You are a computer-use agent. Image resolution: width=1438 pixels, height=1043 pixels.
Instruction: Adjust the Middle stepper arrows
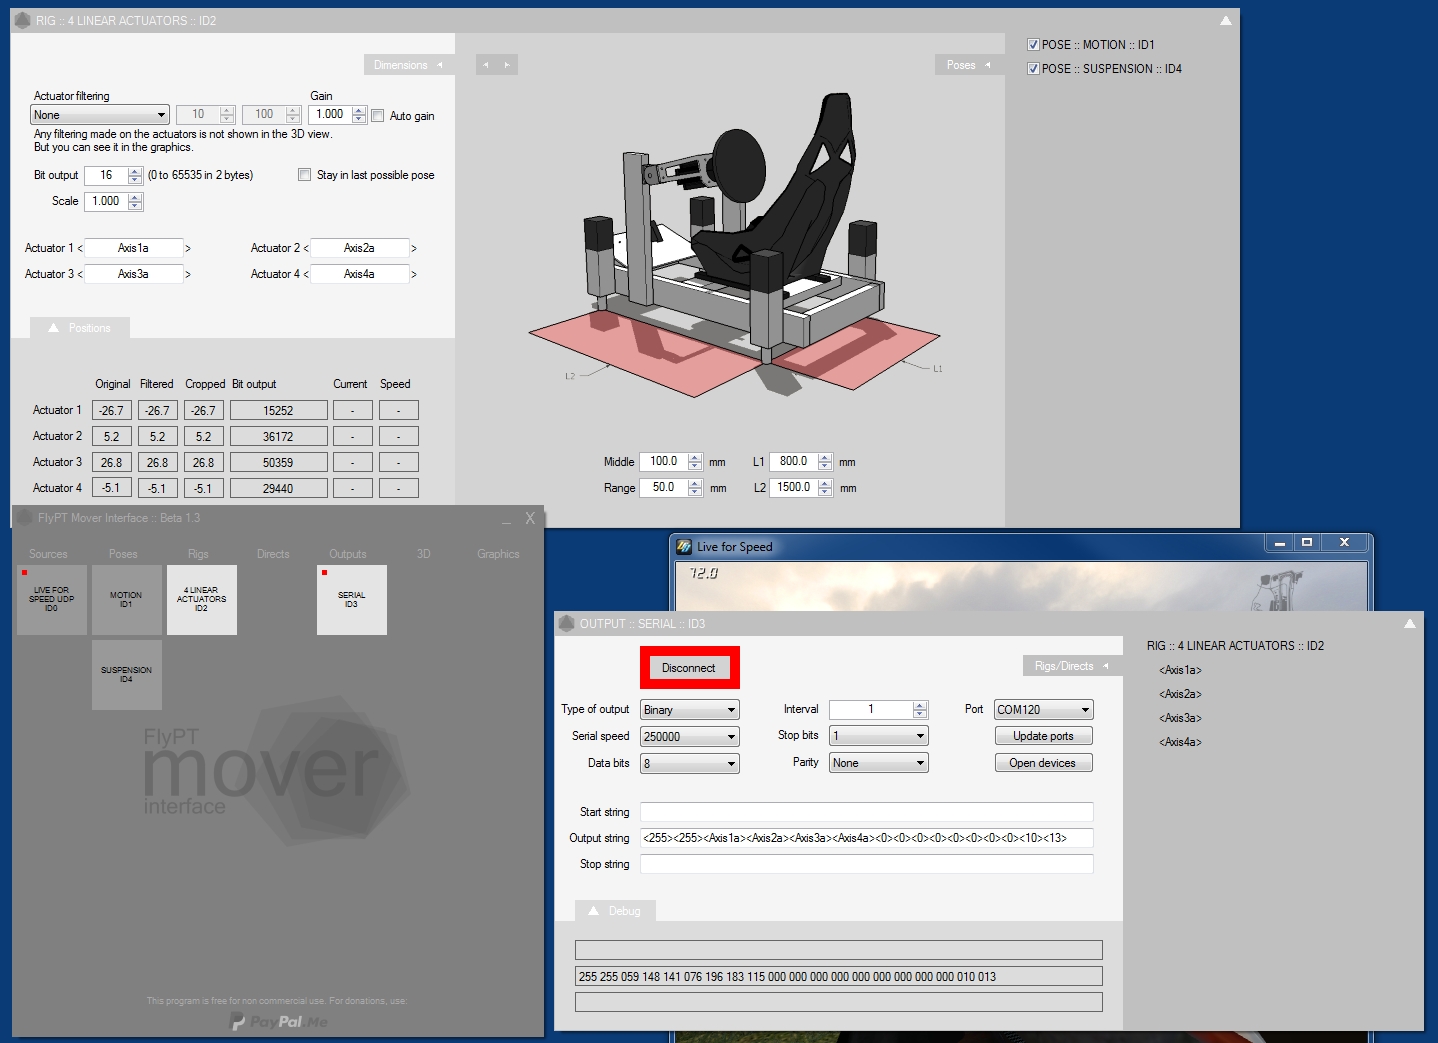(695, 462)
